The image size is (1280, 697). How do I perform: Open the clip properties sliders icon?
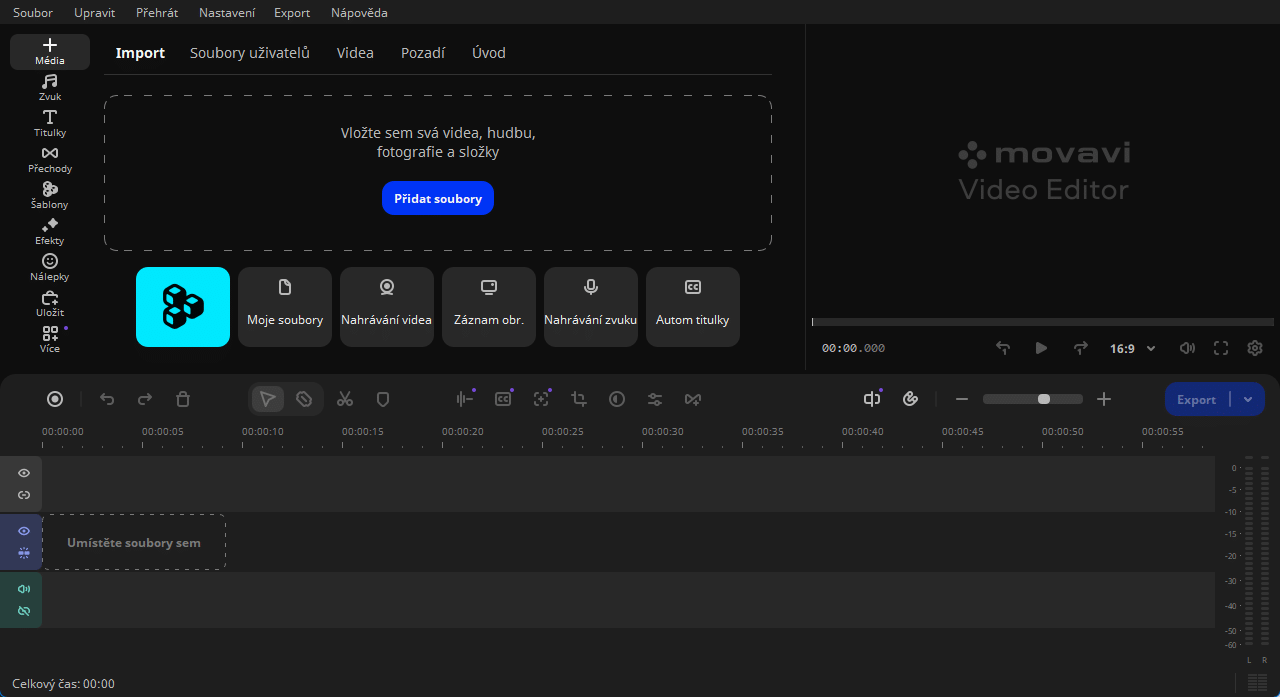tap(655, 399)
